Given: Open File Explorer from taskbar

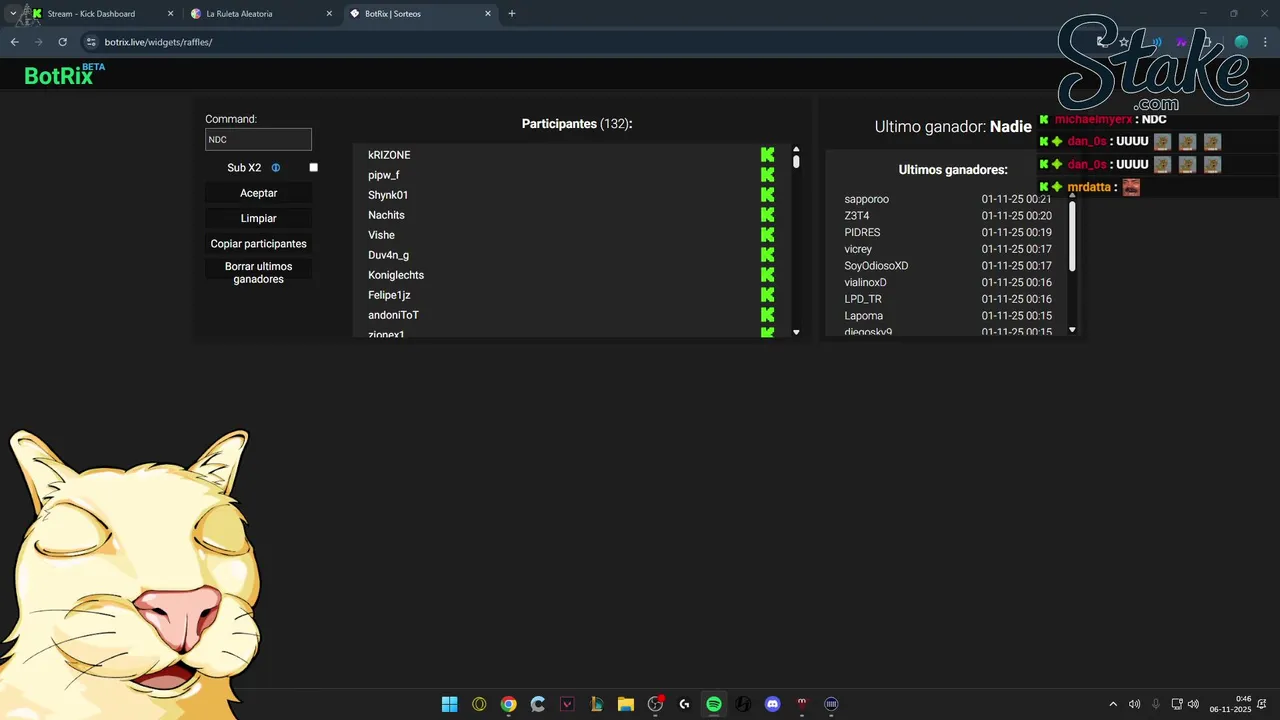Looking at the screenshot, I should [x=626, y=704].
